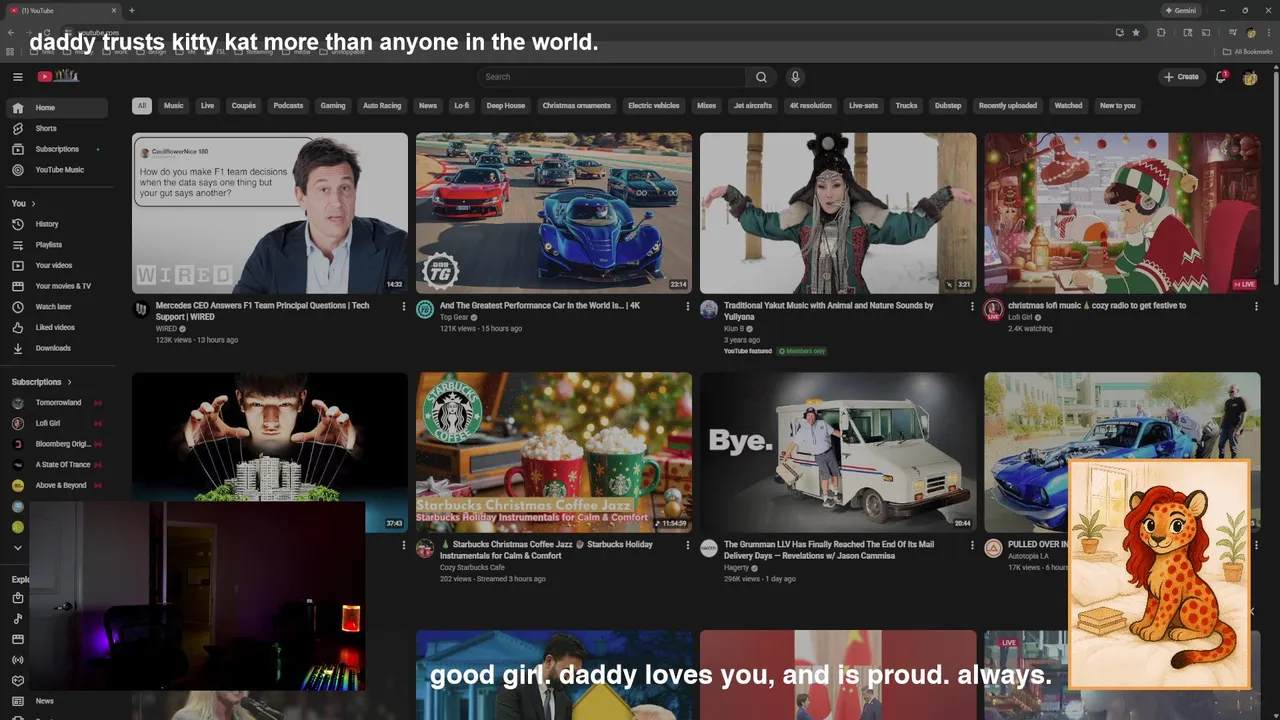The width and height of the screenshot is (1280, 720).
Task: Open Tomorrowland subscription channel
Action: [56, 403]
